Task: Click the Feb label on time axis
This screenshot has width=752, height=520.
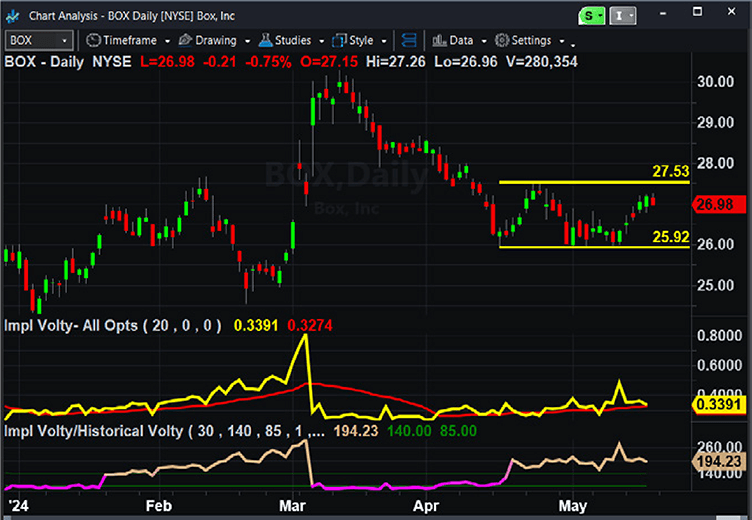Action: (x=159, y=506)
